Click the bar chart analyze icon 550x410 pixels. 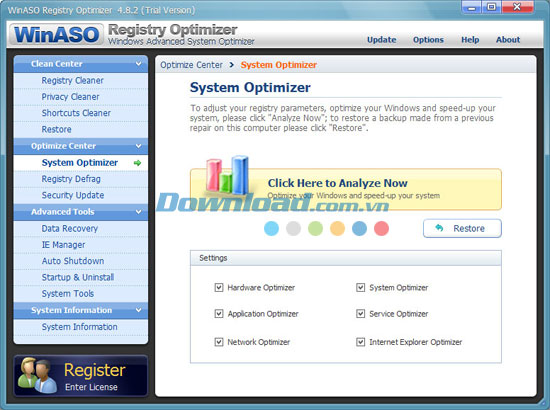[227, 175]
